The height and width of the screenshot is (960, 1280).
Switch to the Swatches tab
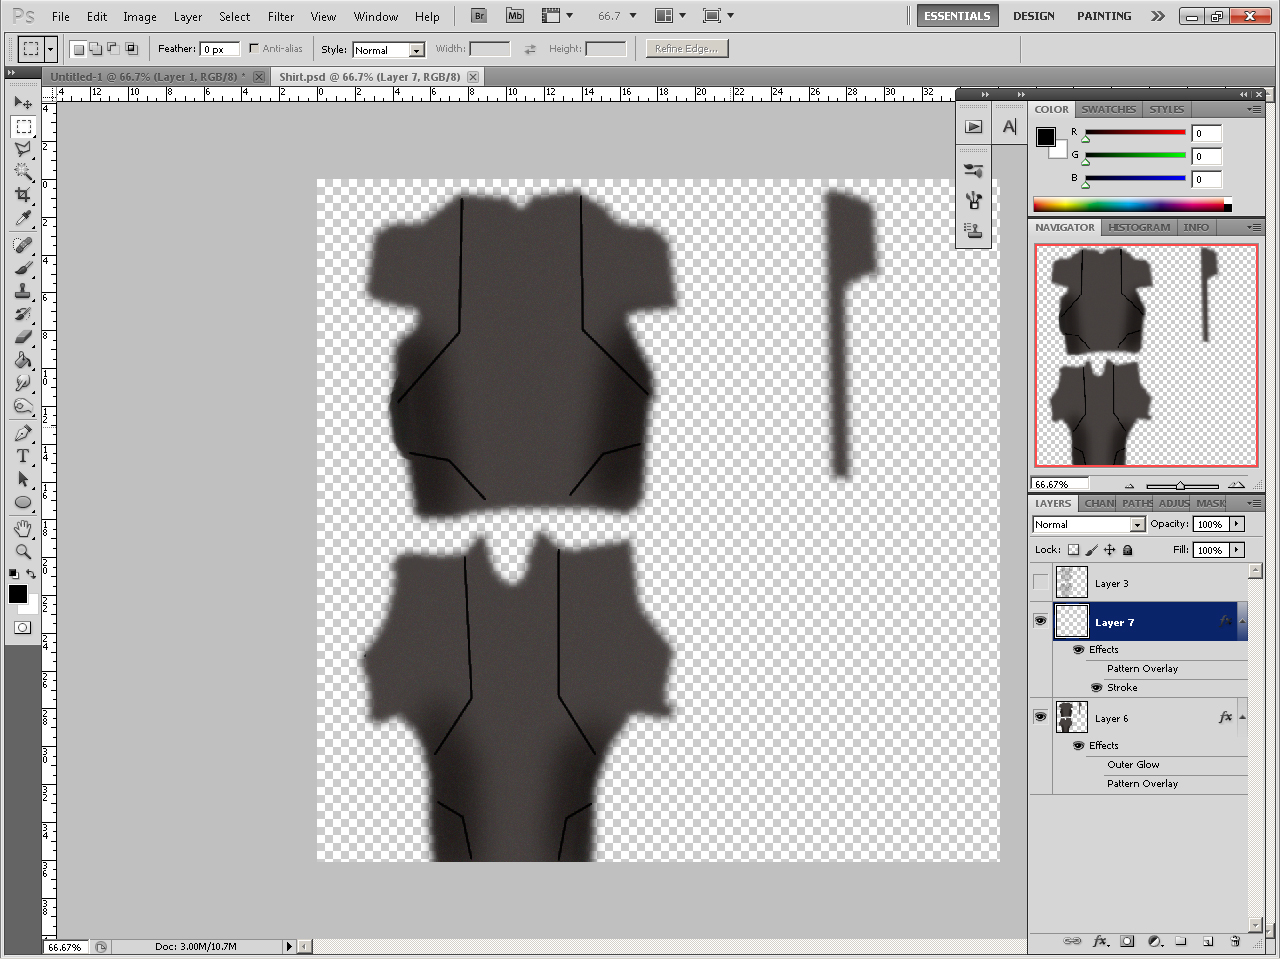coord(1108,109)
